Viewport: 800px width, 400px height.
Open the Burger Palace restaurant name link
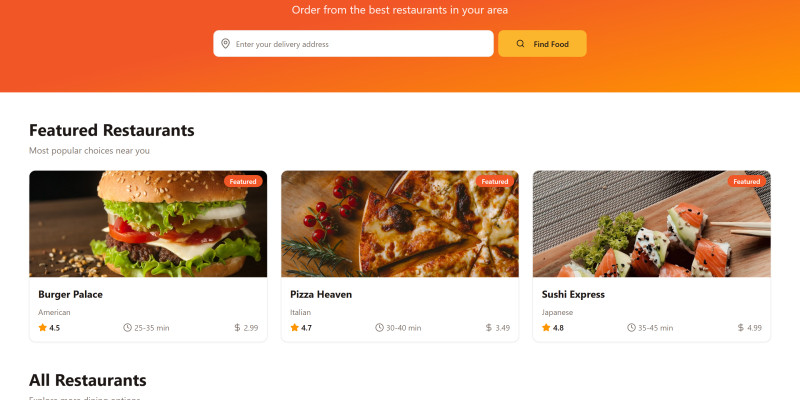click(x=70, y=295)
